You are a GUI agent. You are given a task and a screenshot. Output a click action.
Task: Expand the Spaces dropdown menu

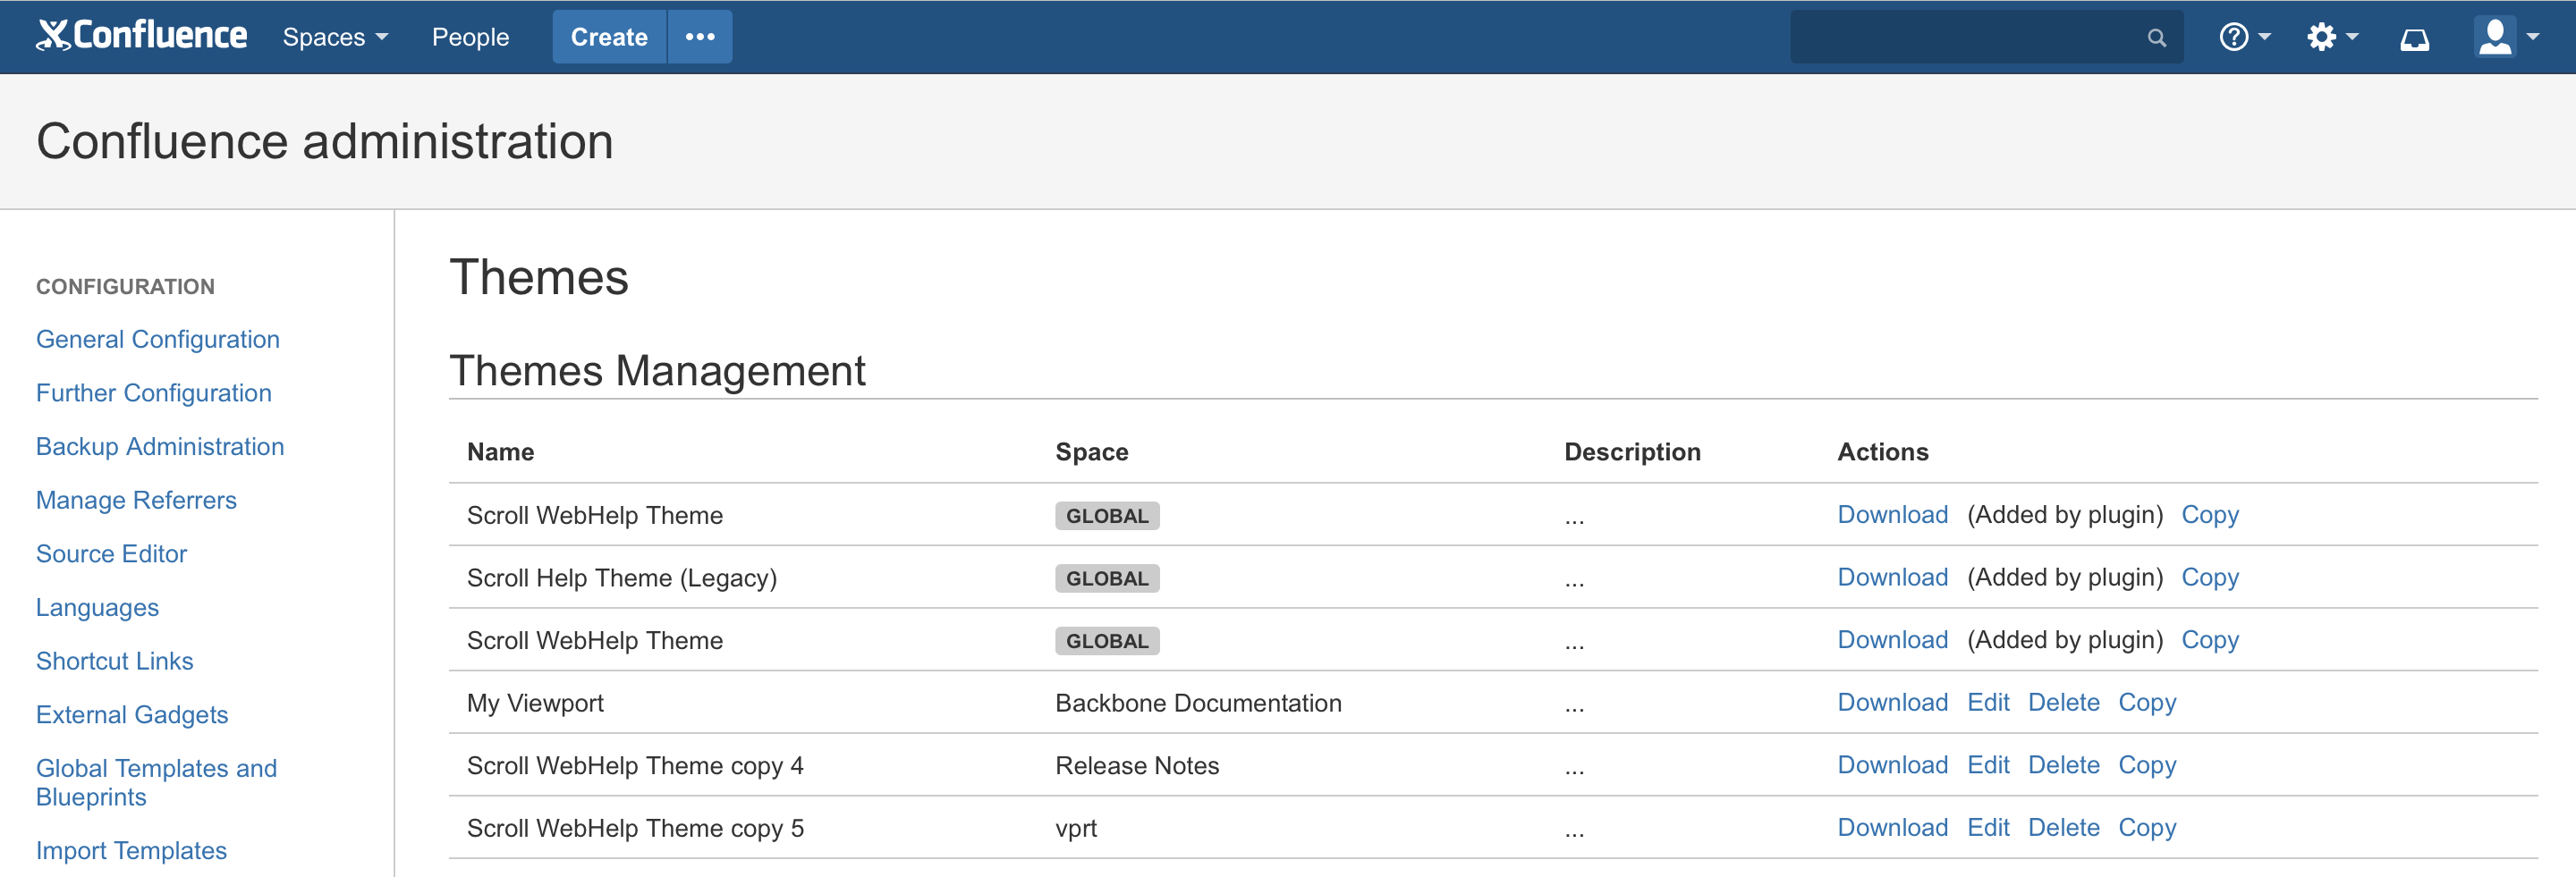click(334, 37)
